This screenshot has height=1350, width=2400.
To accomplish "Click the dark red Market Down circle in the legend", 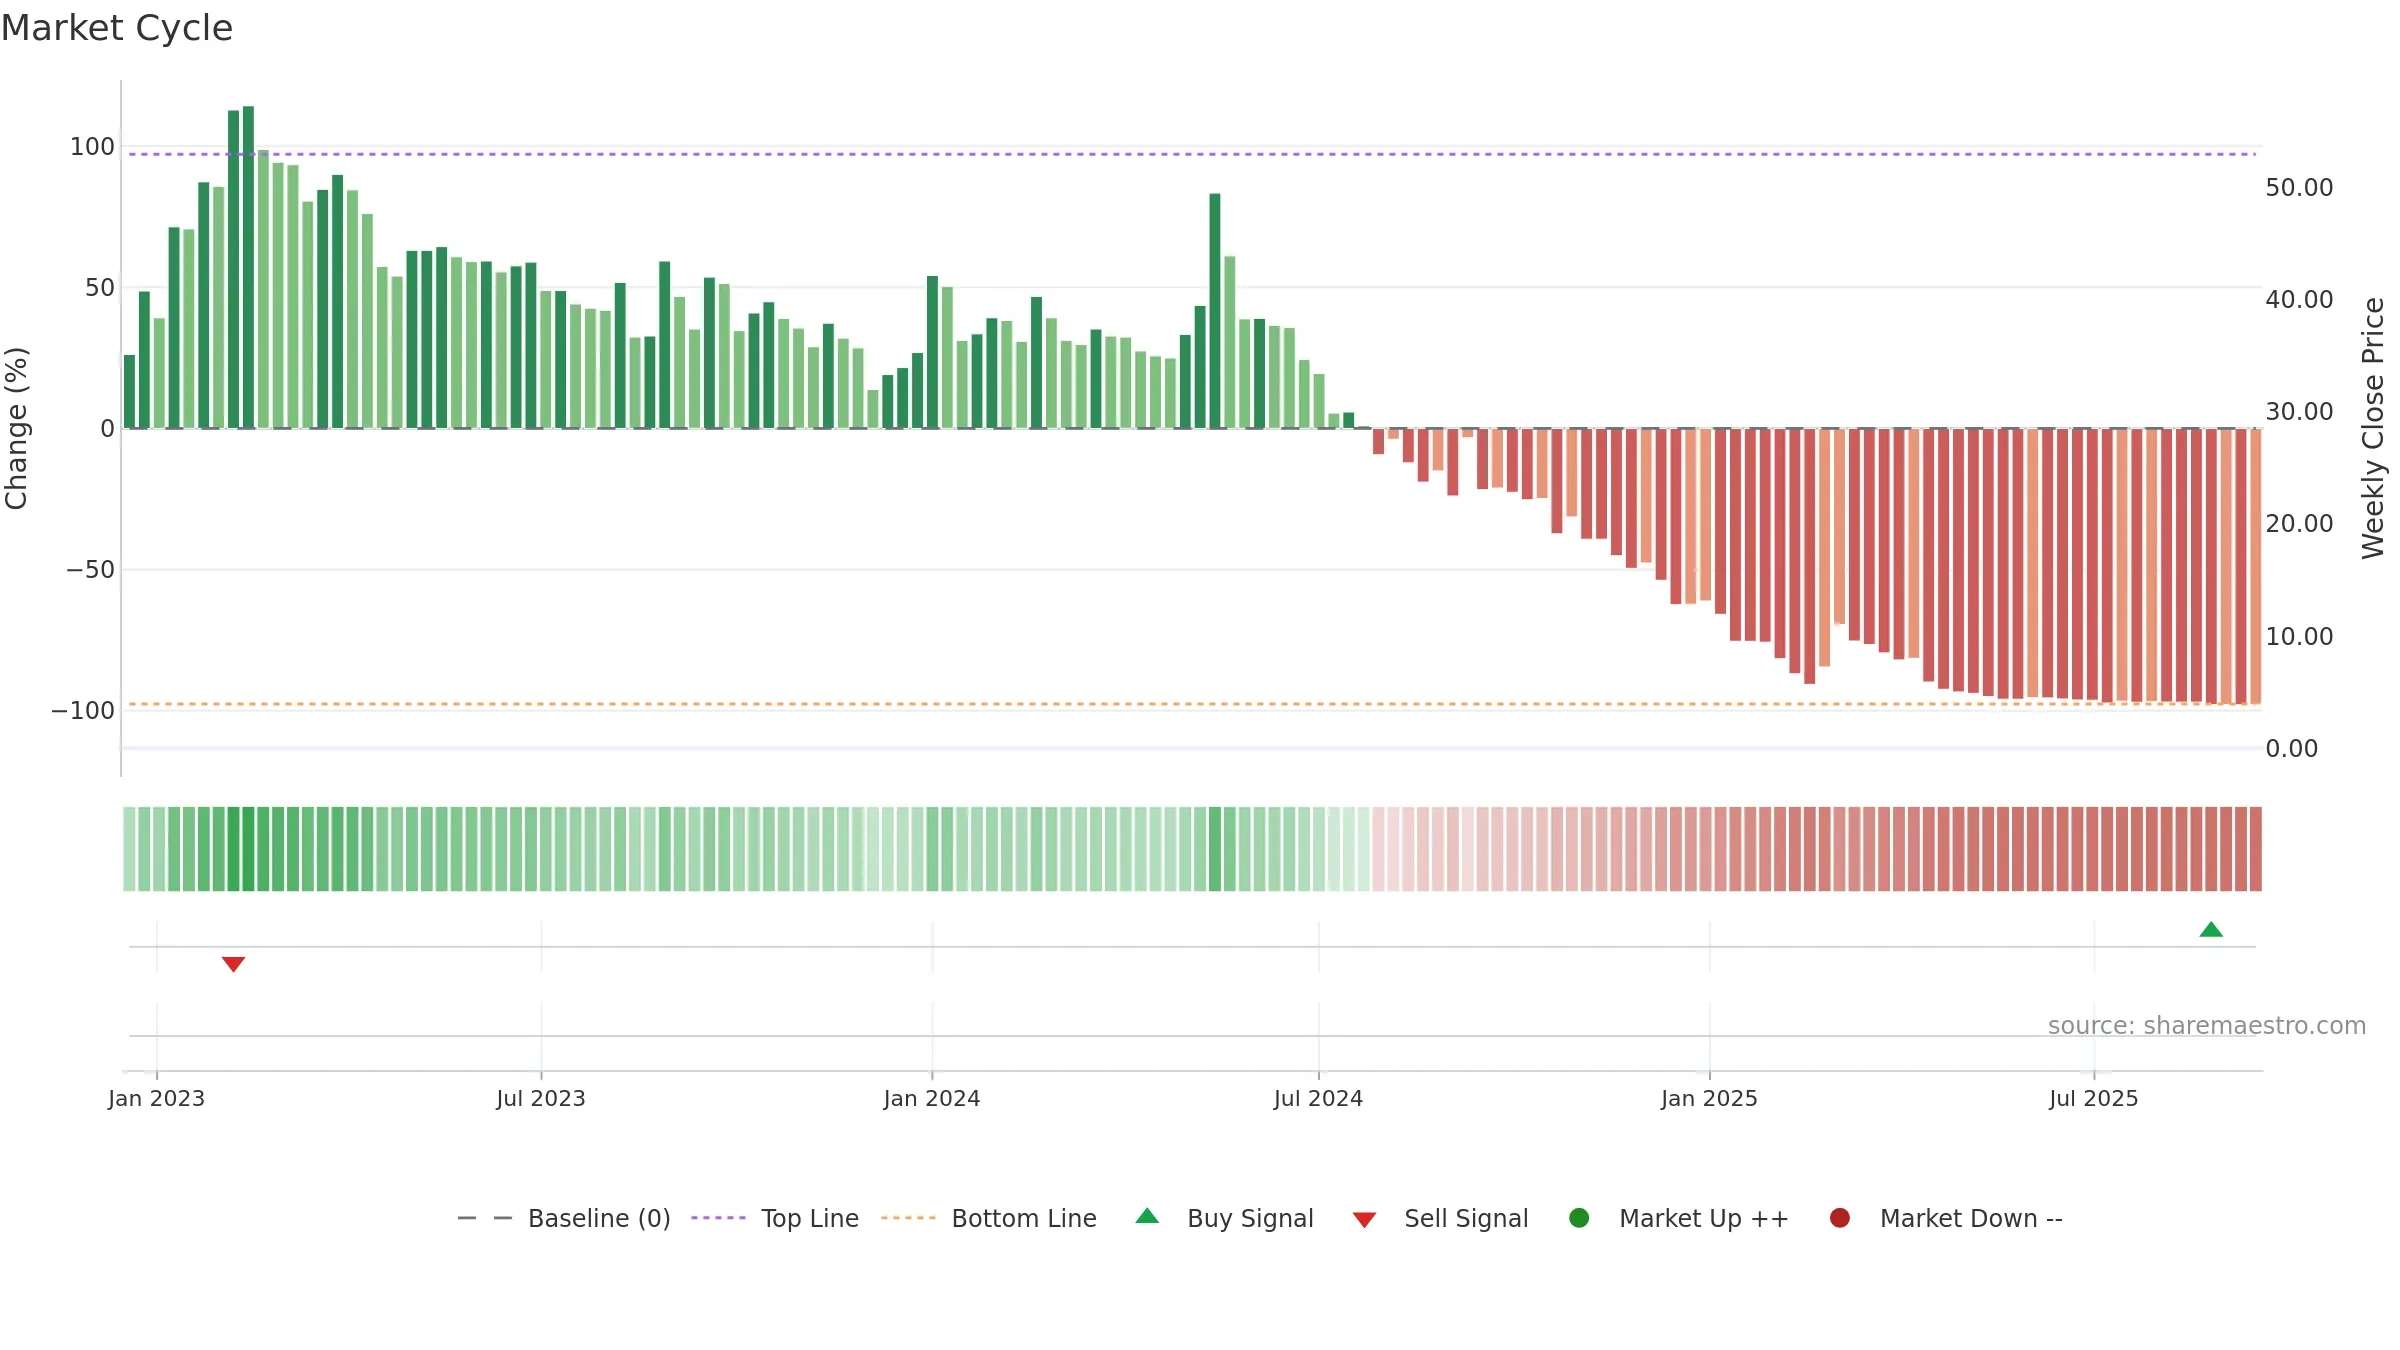I will click(x=1839, y=1218).
